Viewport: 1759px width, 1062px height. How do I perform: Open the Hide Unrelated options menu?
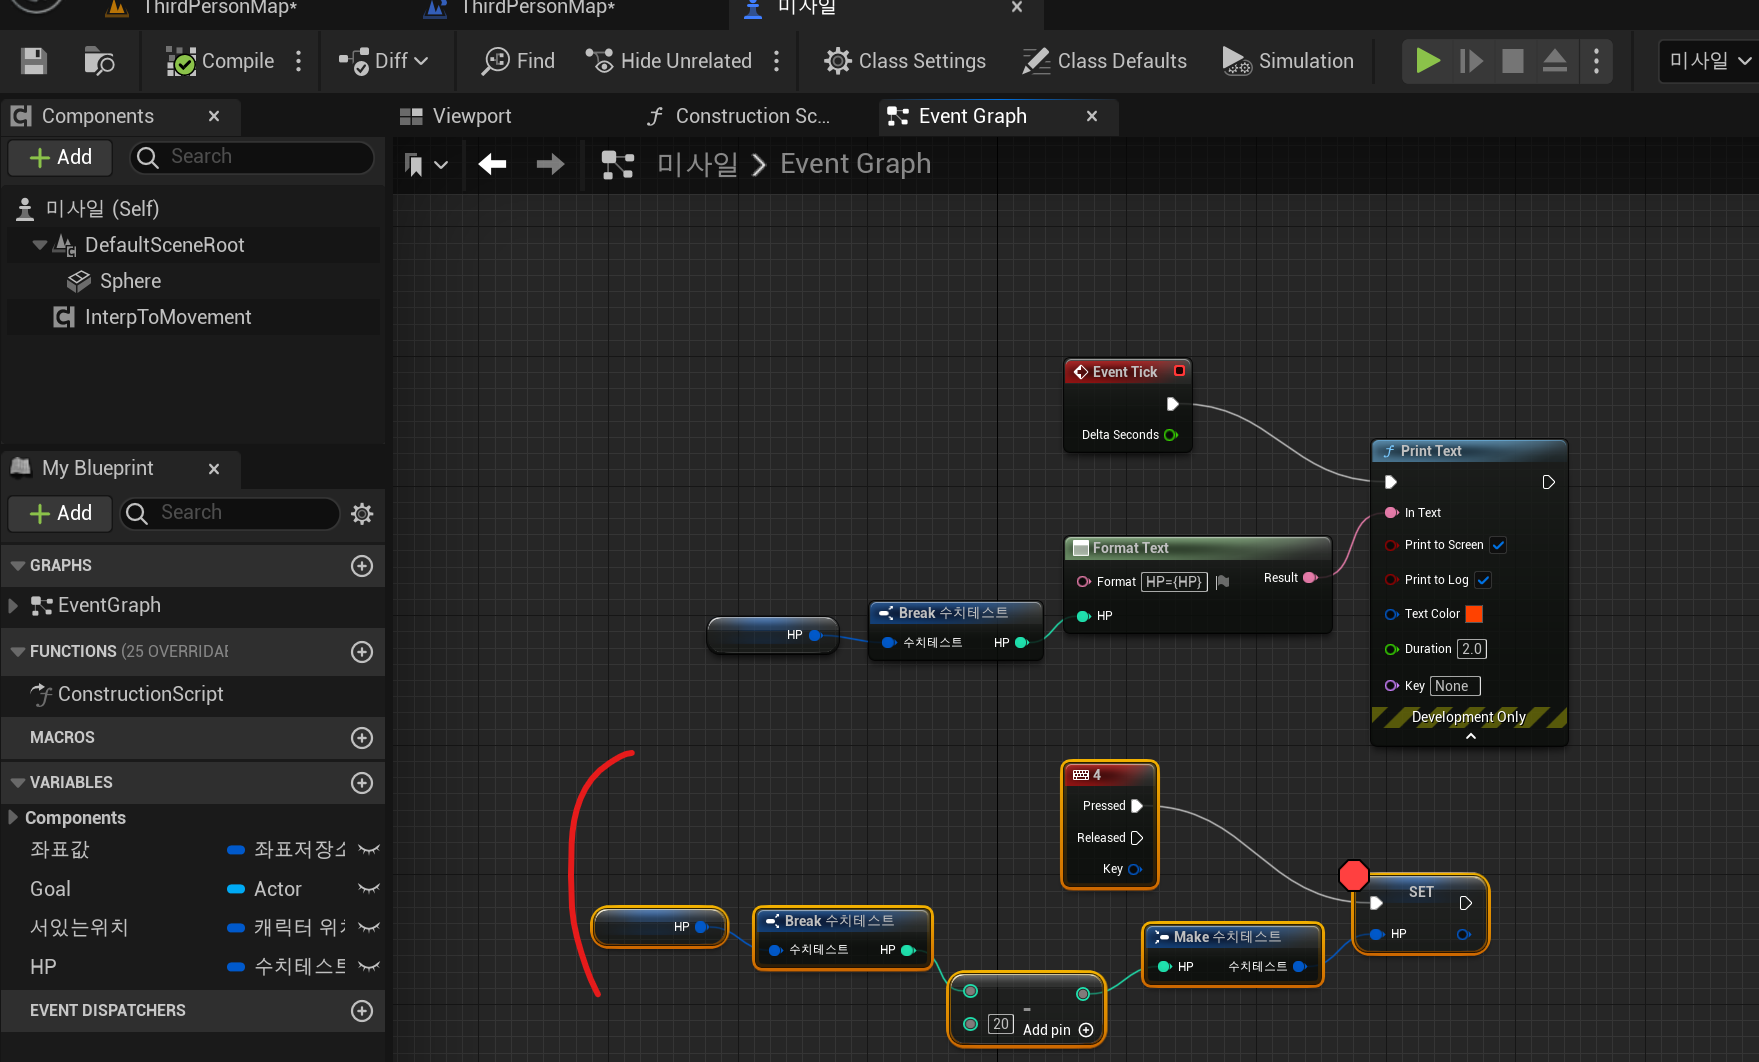(x=776, y=61)
